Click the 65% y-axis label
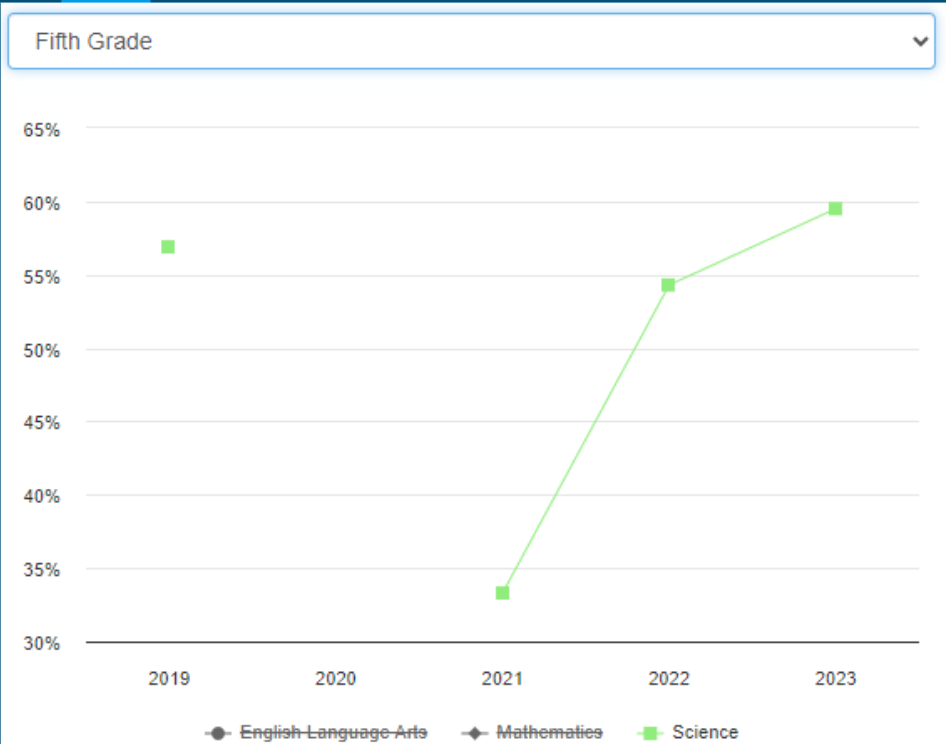 42,130
